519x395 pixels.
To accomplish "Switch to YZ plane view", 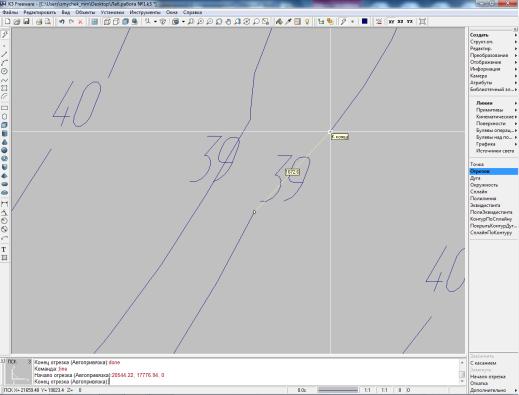I will point(410,22).
